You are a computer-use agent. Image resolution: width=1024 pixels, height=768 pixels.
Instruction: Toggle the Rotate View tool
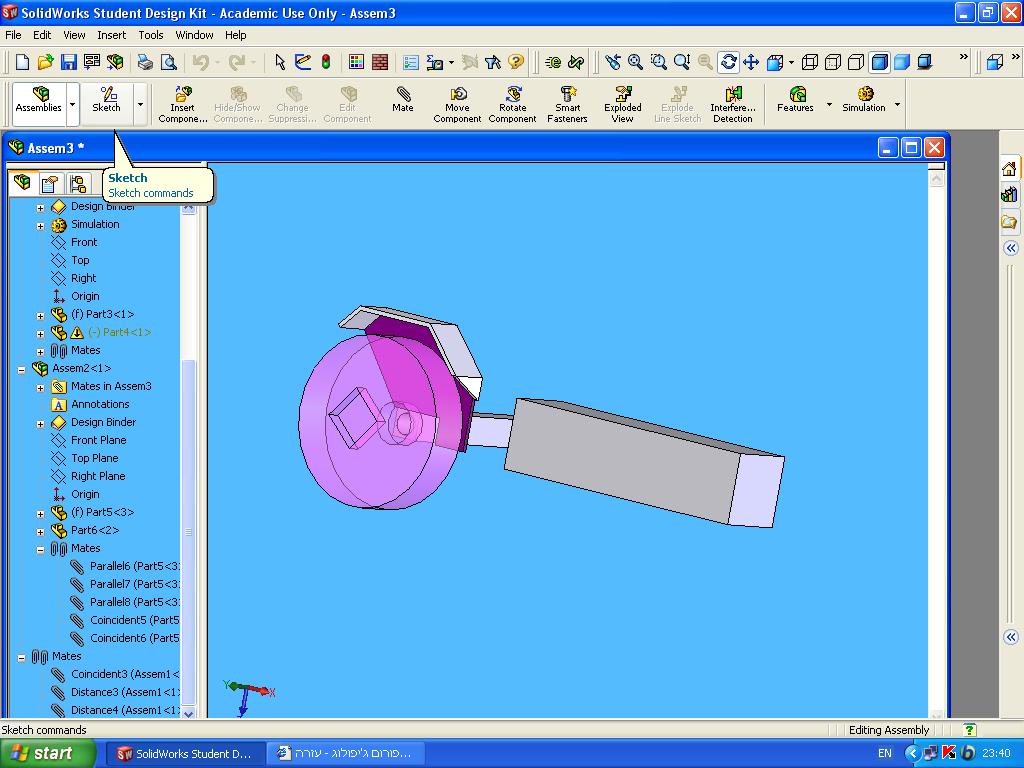click(728, 62)
